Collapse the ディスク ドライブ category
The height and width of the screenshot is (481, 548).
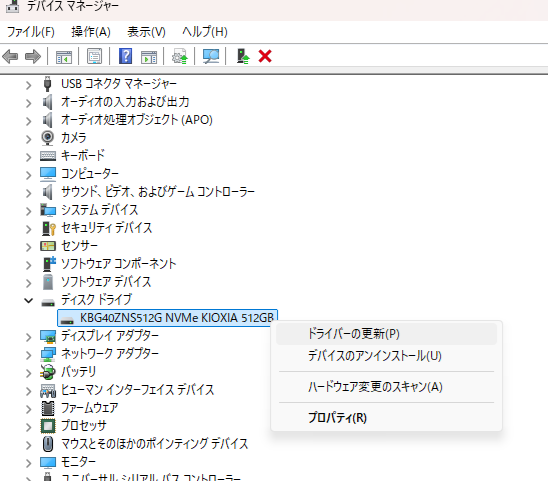coord(29,301)
